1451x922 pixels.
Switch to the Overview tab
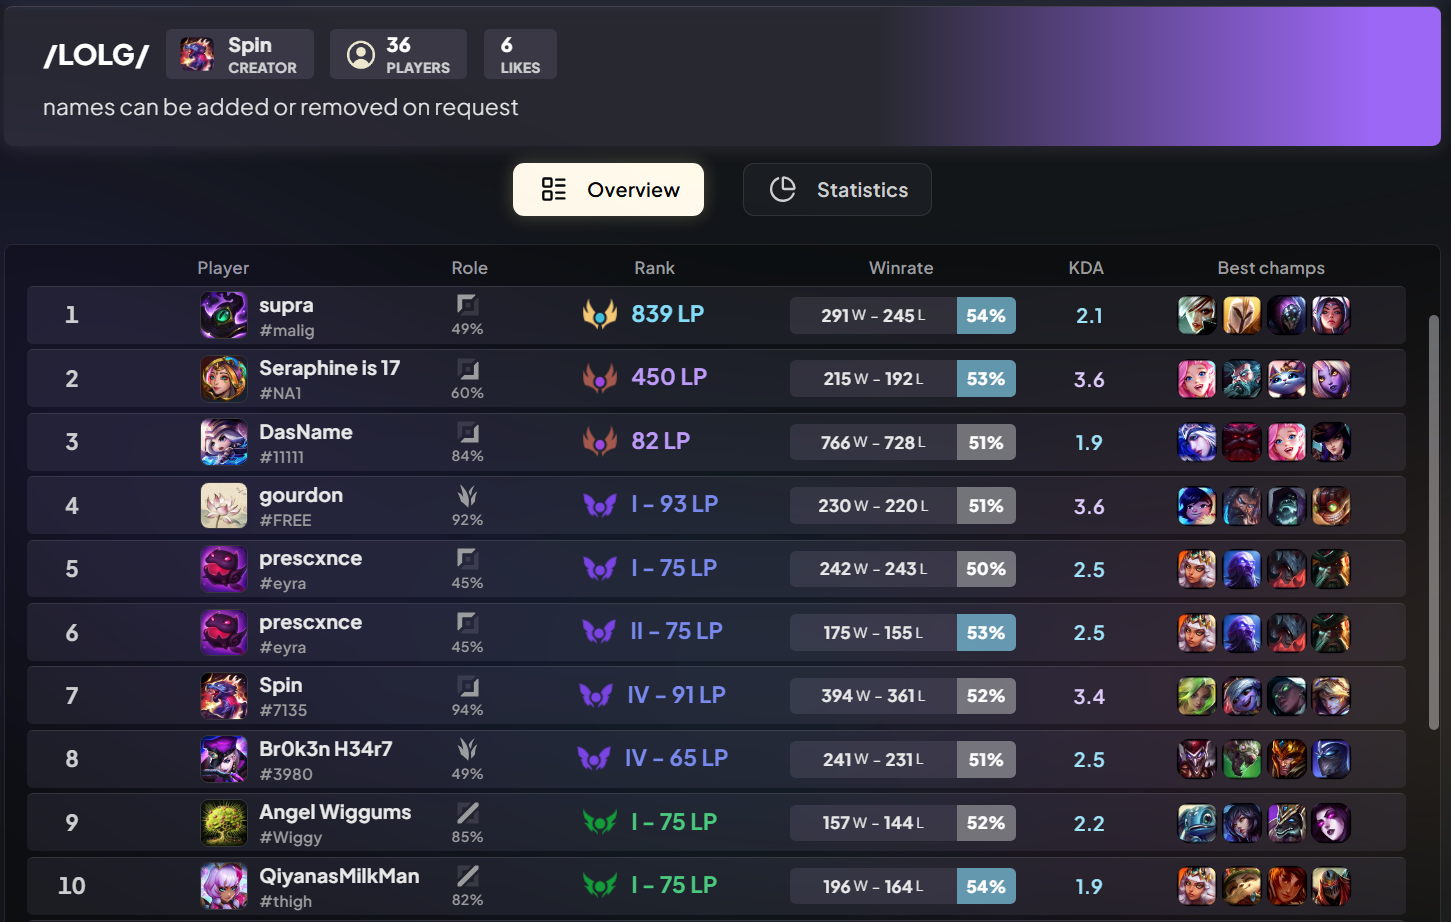tap(608, 189)
